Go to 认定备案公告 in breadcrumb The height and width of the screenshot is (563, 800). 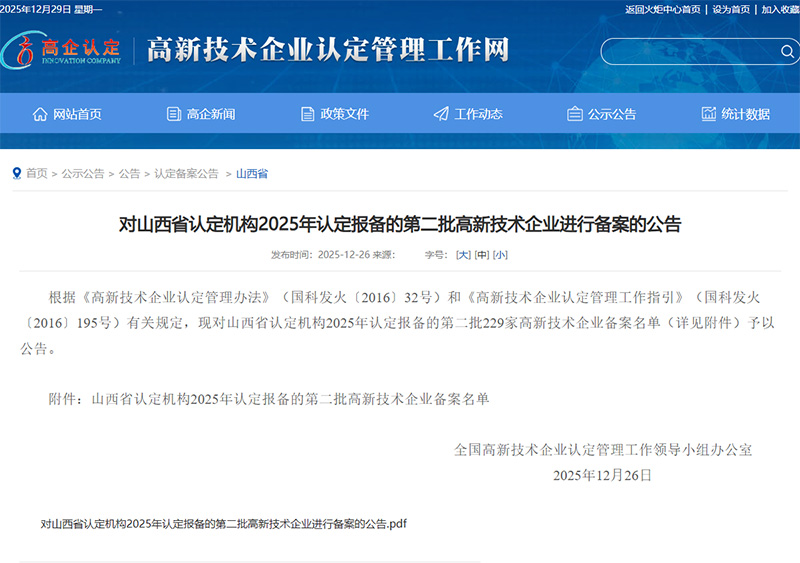(x=186, y=174)
